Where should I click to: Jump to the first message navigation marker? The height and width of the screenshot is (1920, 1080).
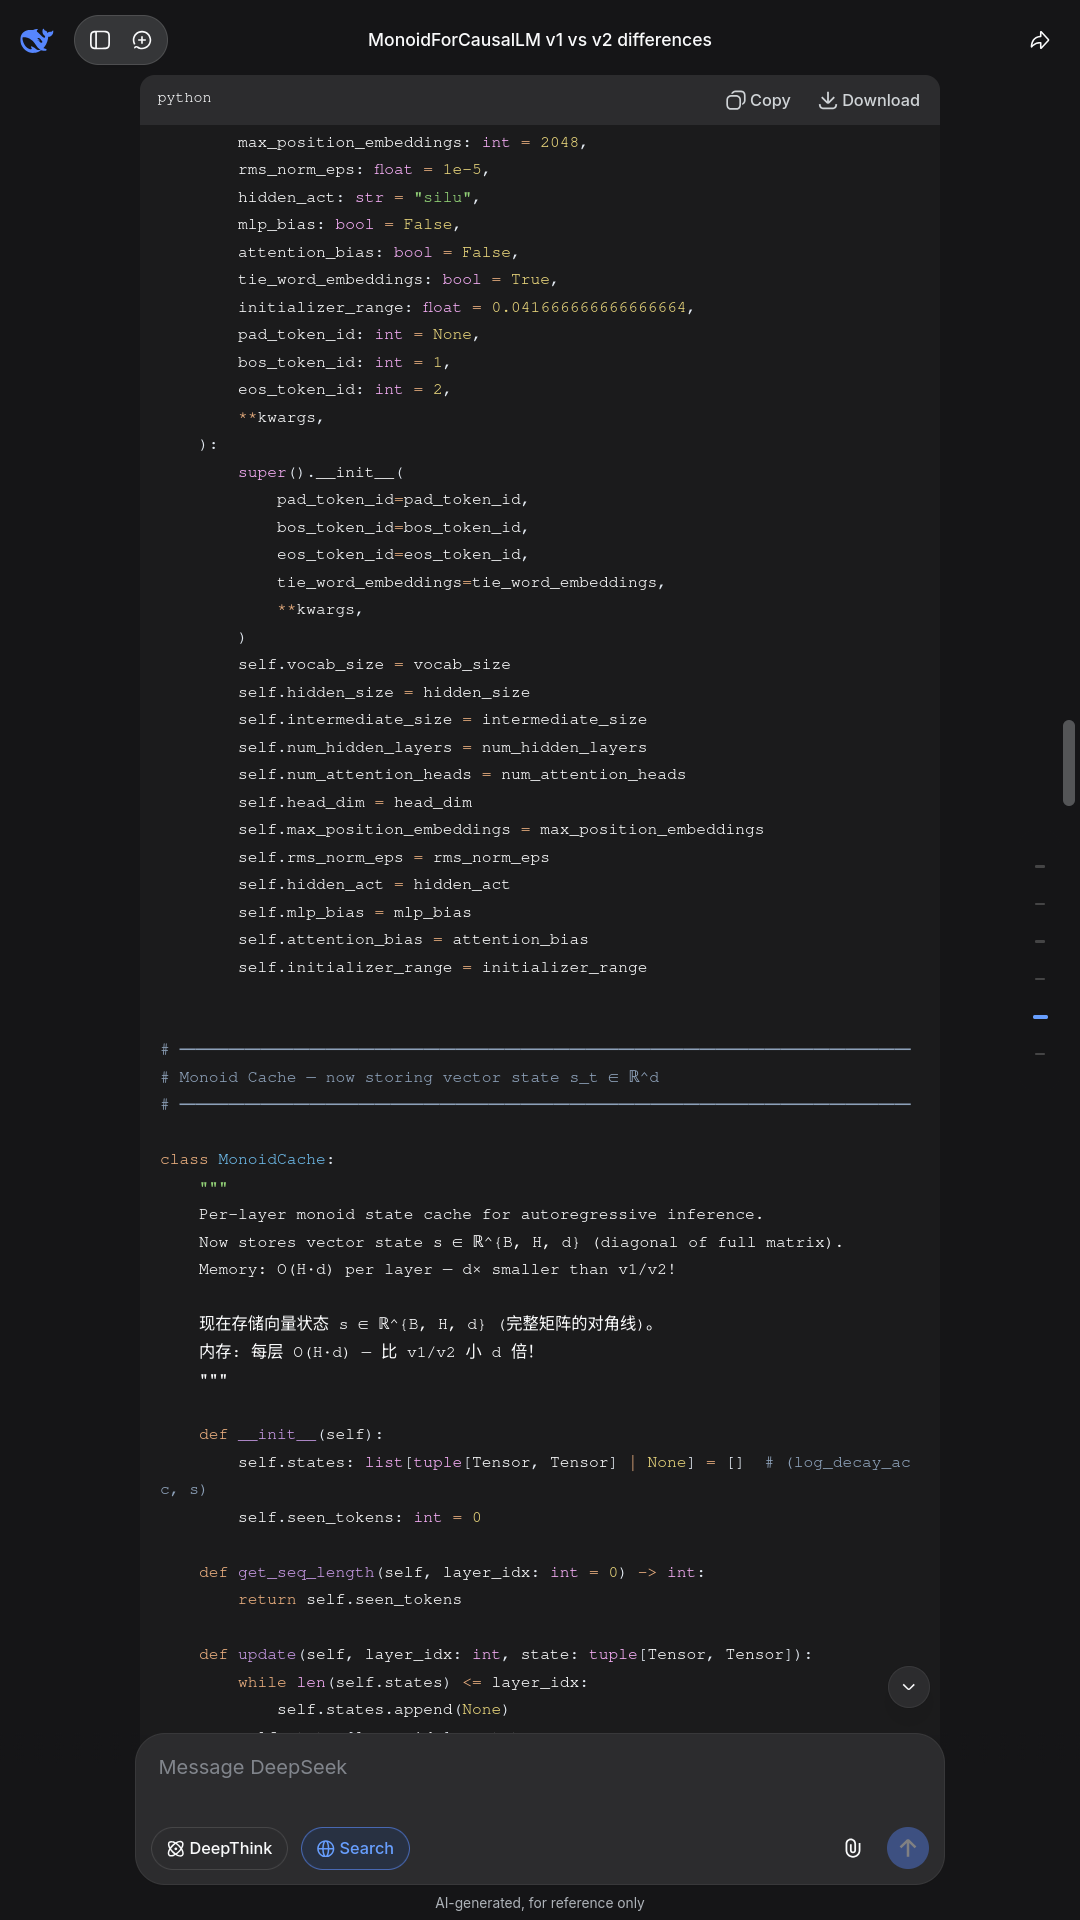tap(1040, 866)
